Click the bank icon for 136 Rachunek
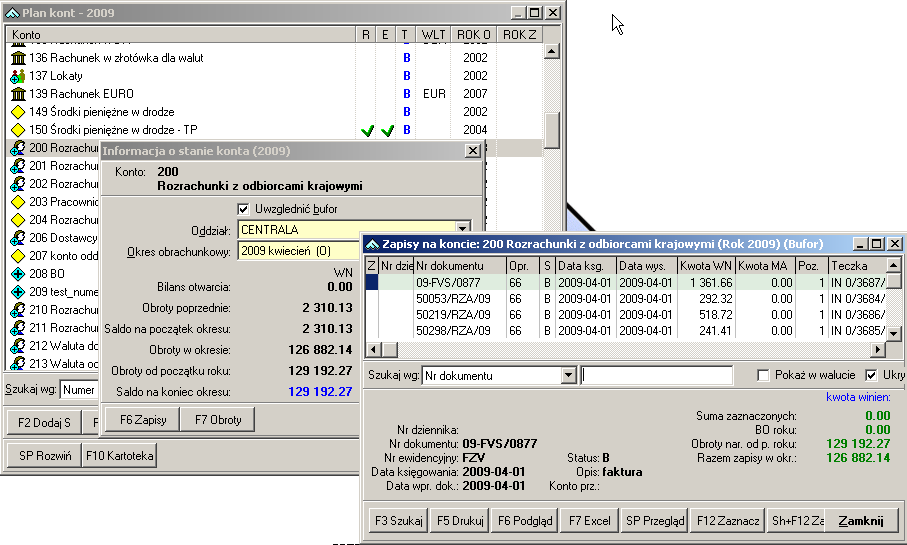907x545 pixels. [x=17, y=58]
